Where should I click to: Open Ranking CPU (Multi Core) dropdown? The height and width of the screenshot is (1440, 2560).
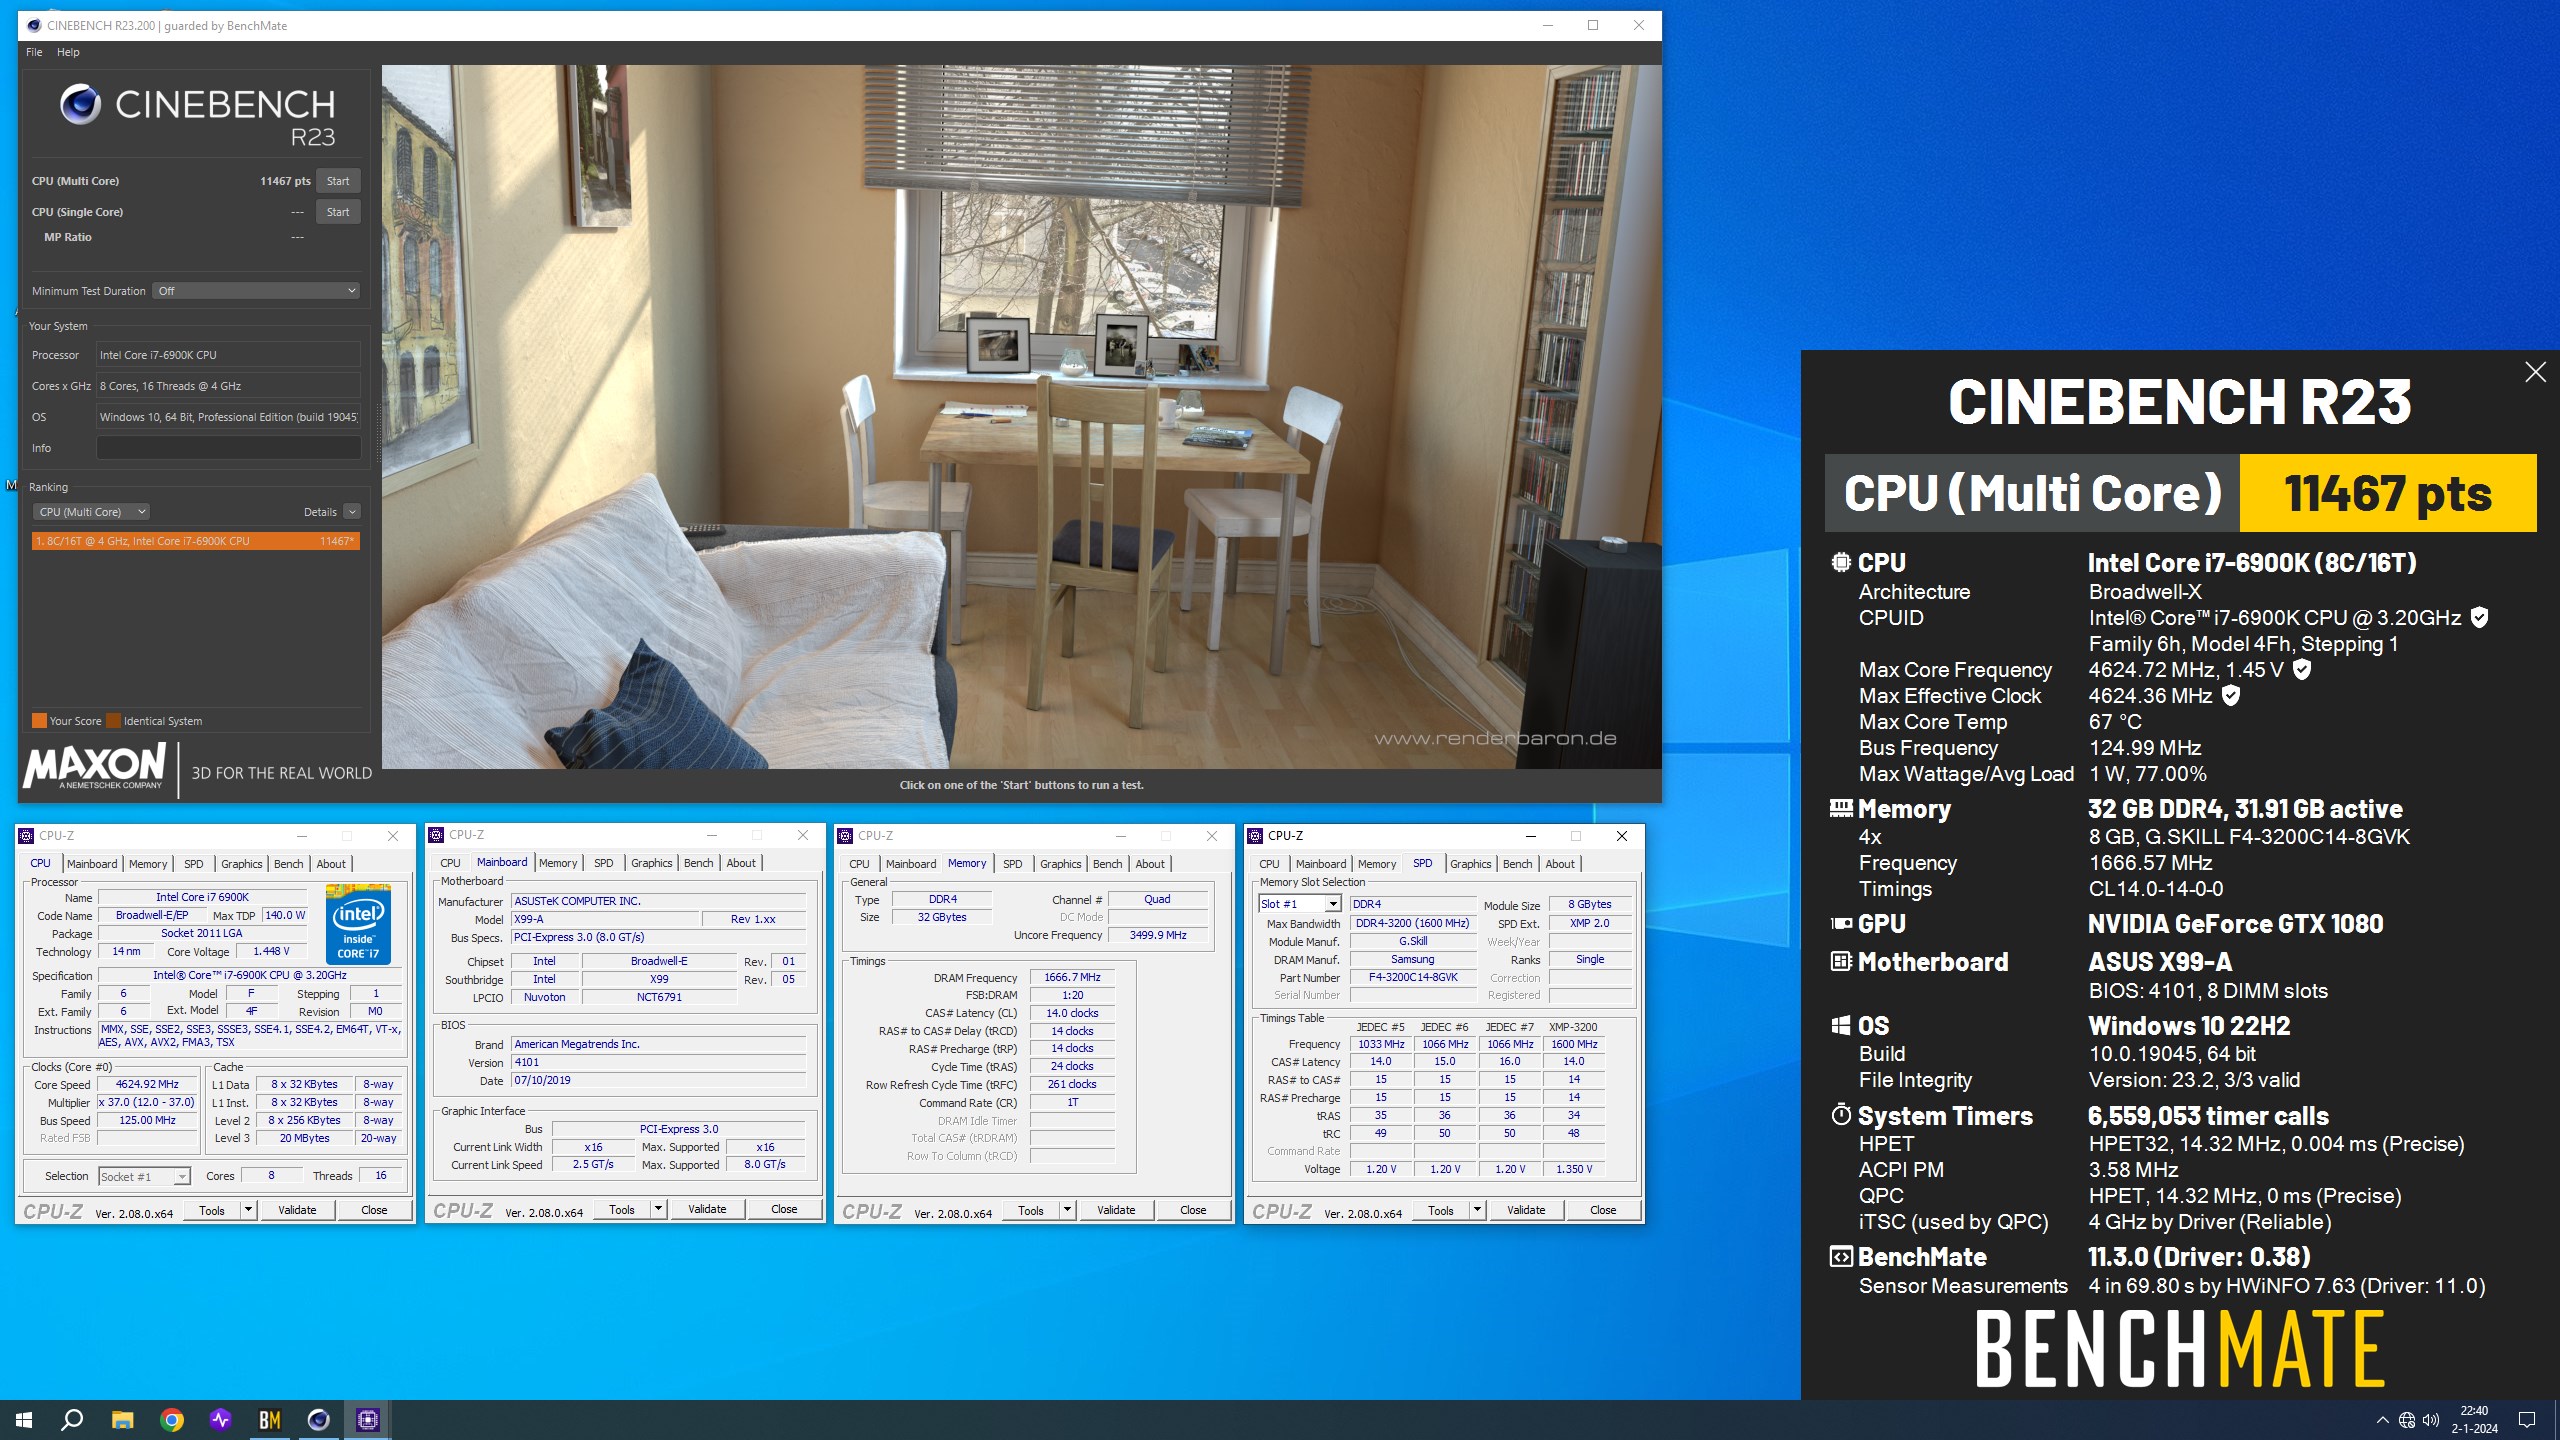[x=91, y=512]
